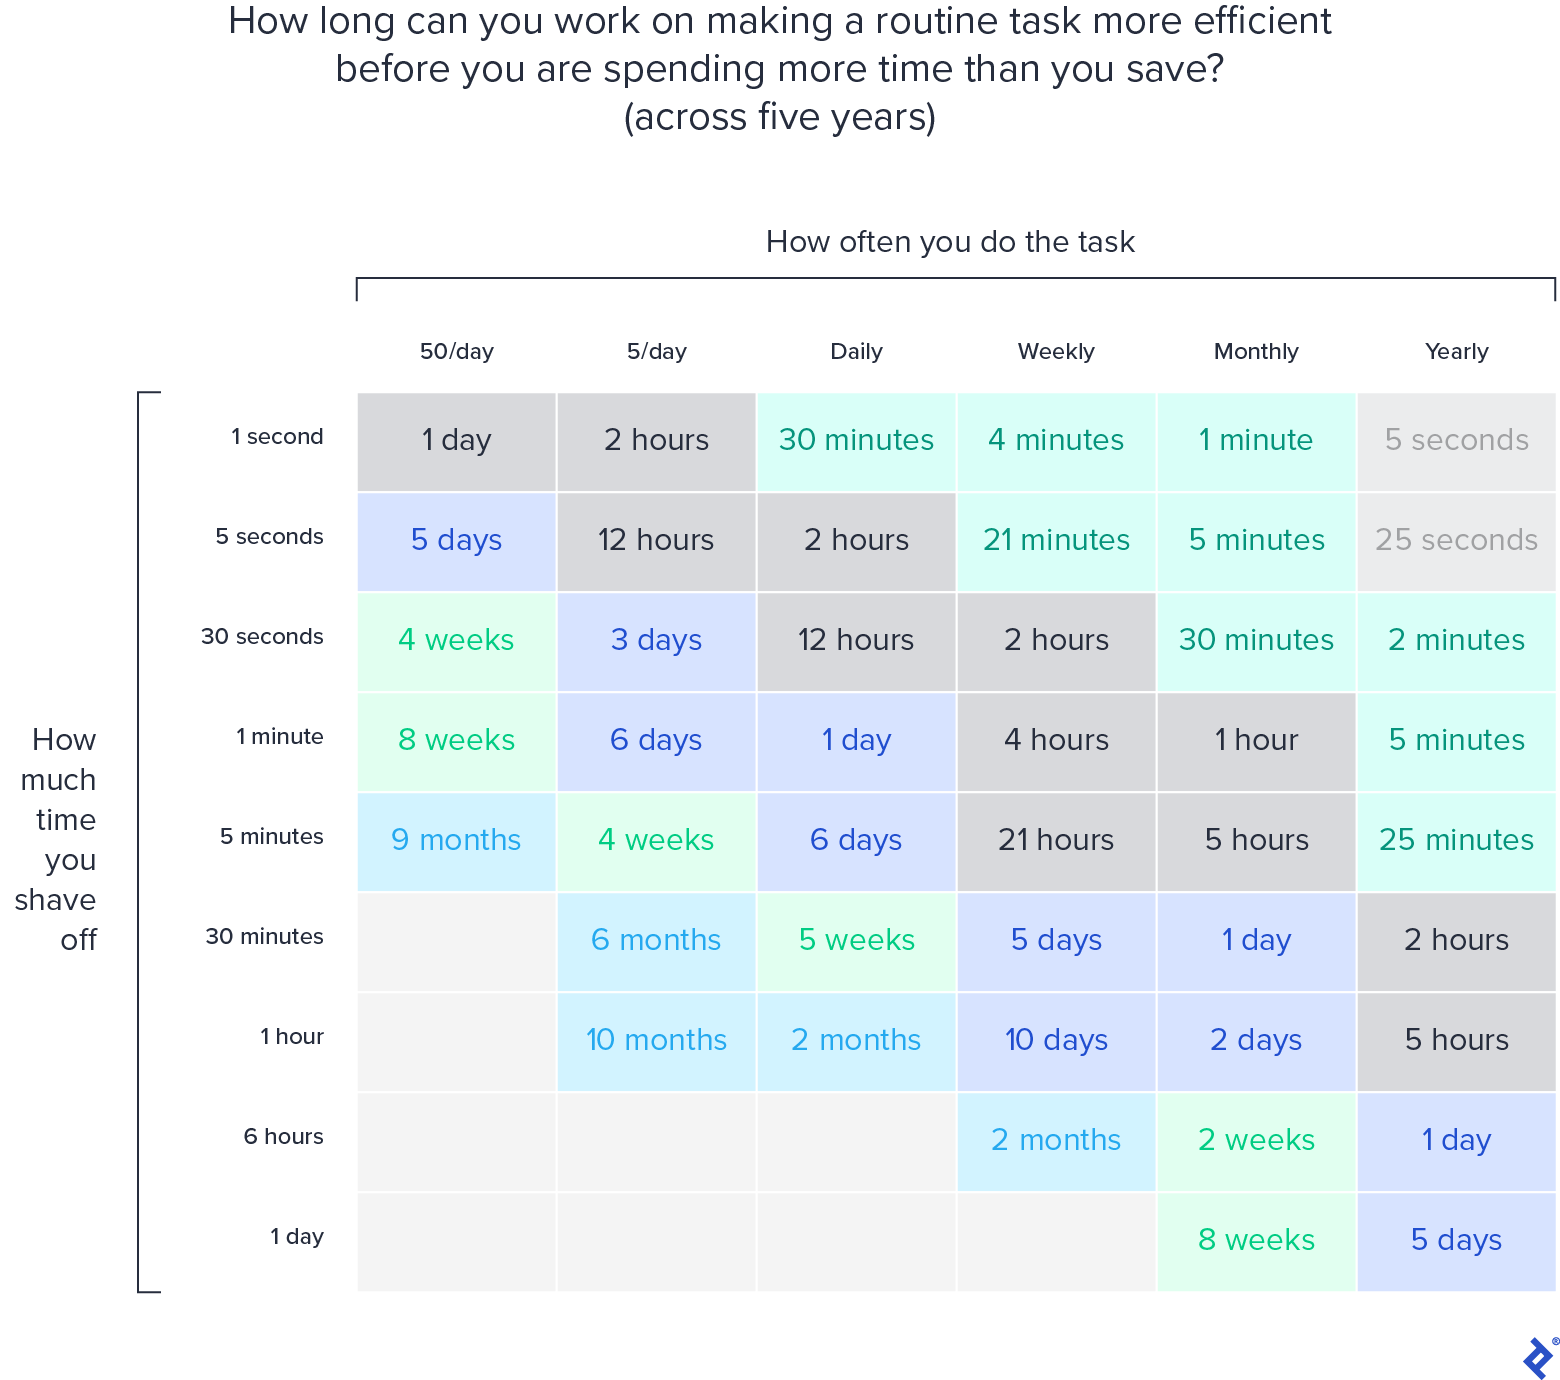Viewport: 1560px width, 1380px height.
Task: Click the 3 days cell
Action: pyautogui.click(x=656, y=640)
